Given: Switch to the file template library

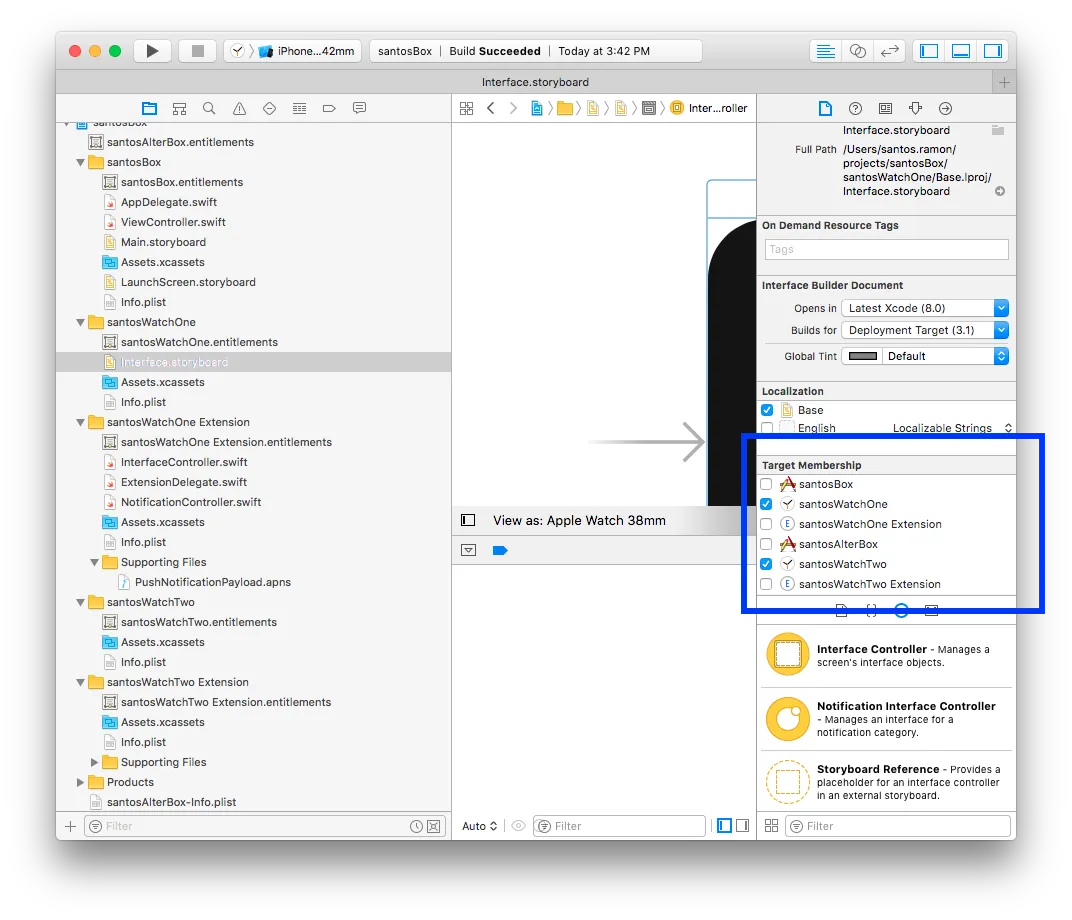Looking at the screenshot, I should coord(842,610).
